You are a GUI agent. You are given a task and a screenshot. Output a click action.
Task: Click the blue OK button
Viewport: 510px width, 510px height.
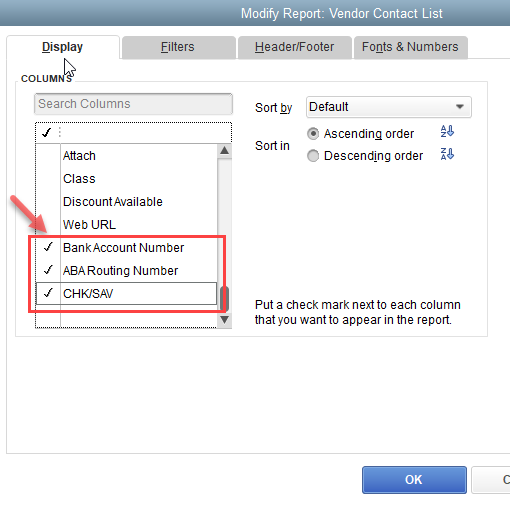pyautogui.click(x=414, y=480)
